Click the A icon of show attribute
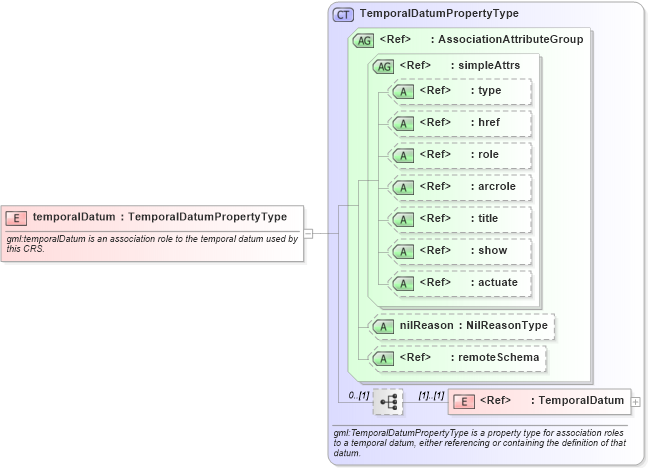The height and width of the screenshot is (468, 648). click(x=403, y=251)
